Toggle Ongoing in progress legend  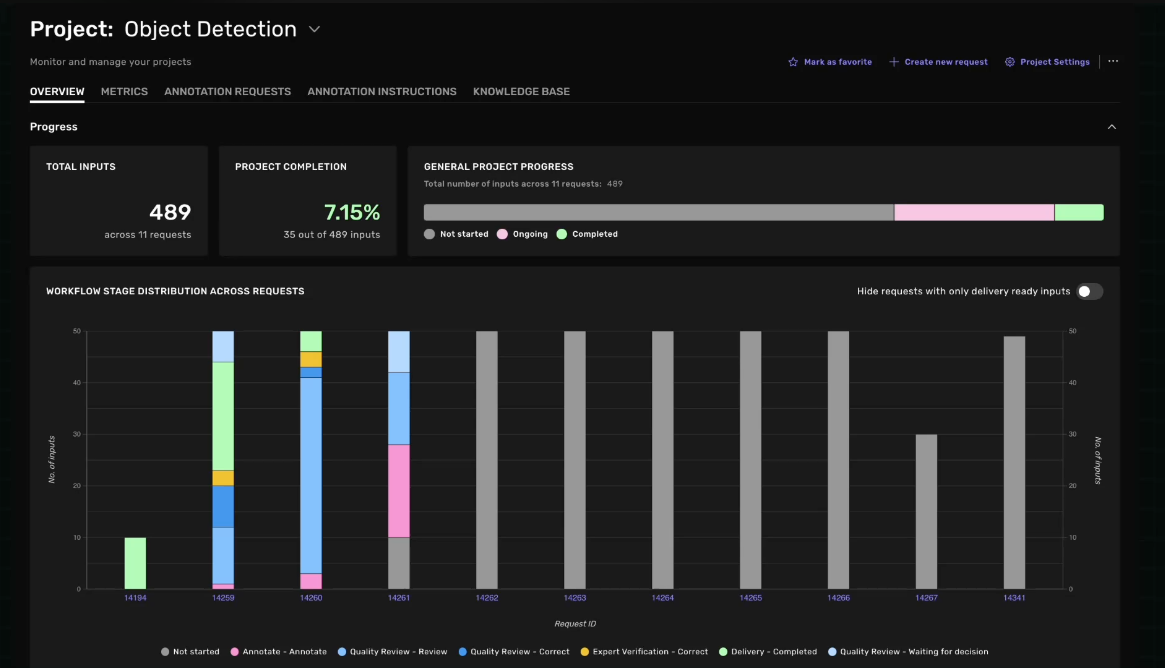522,234
